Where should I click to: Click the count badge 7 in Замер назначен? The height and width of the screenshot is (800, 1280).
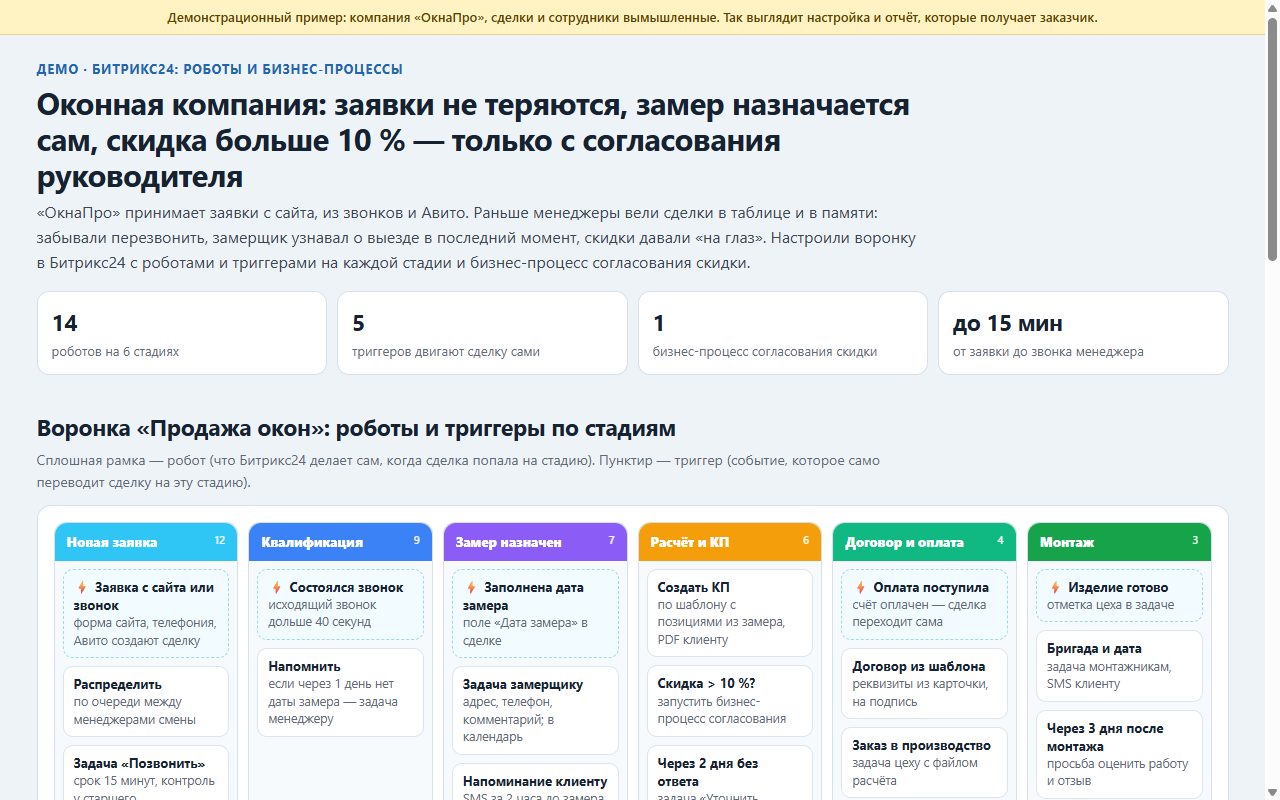(x=611, y=540)
